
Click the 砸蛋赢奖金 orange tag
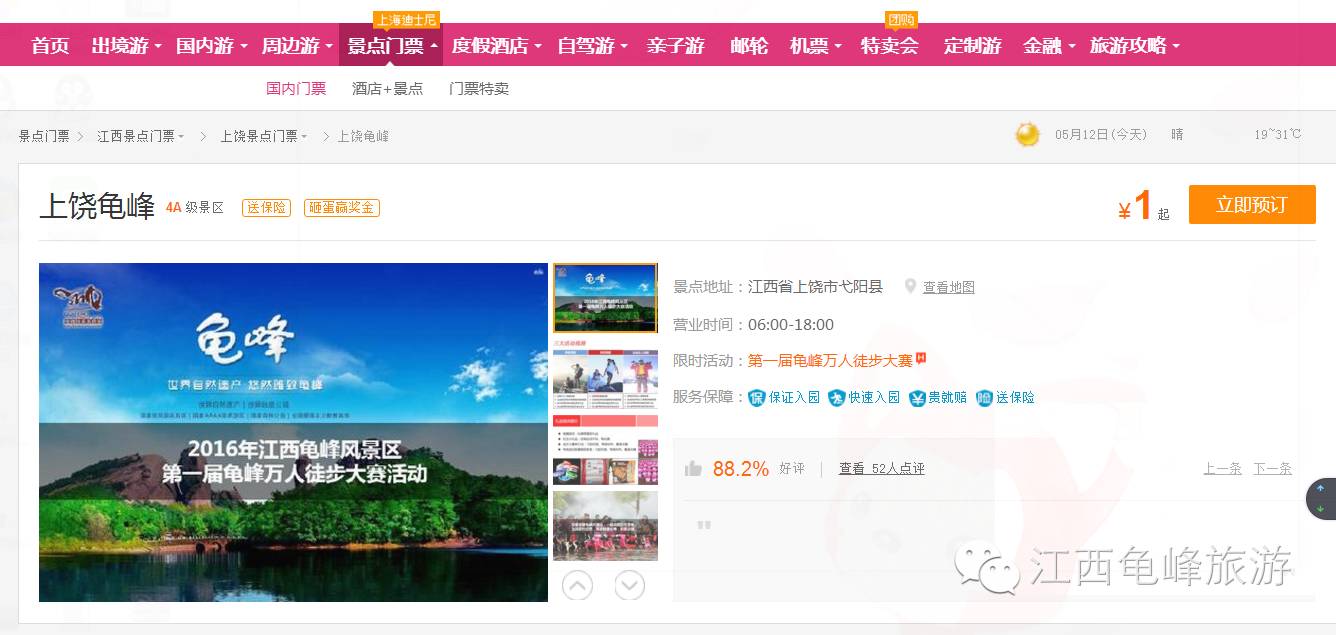[342, 207]
